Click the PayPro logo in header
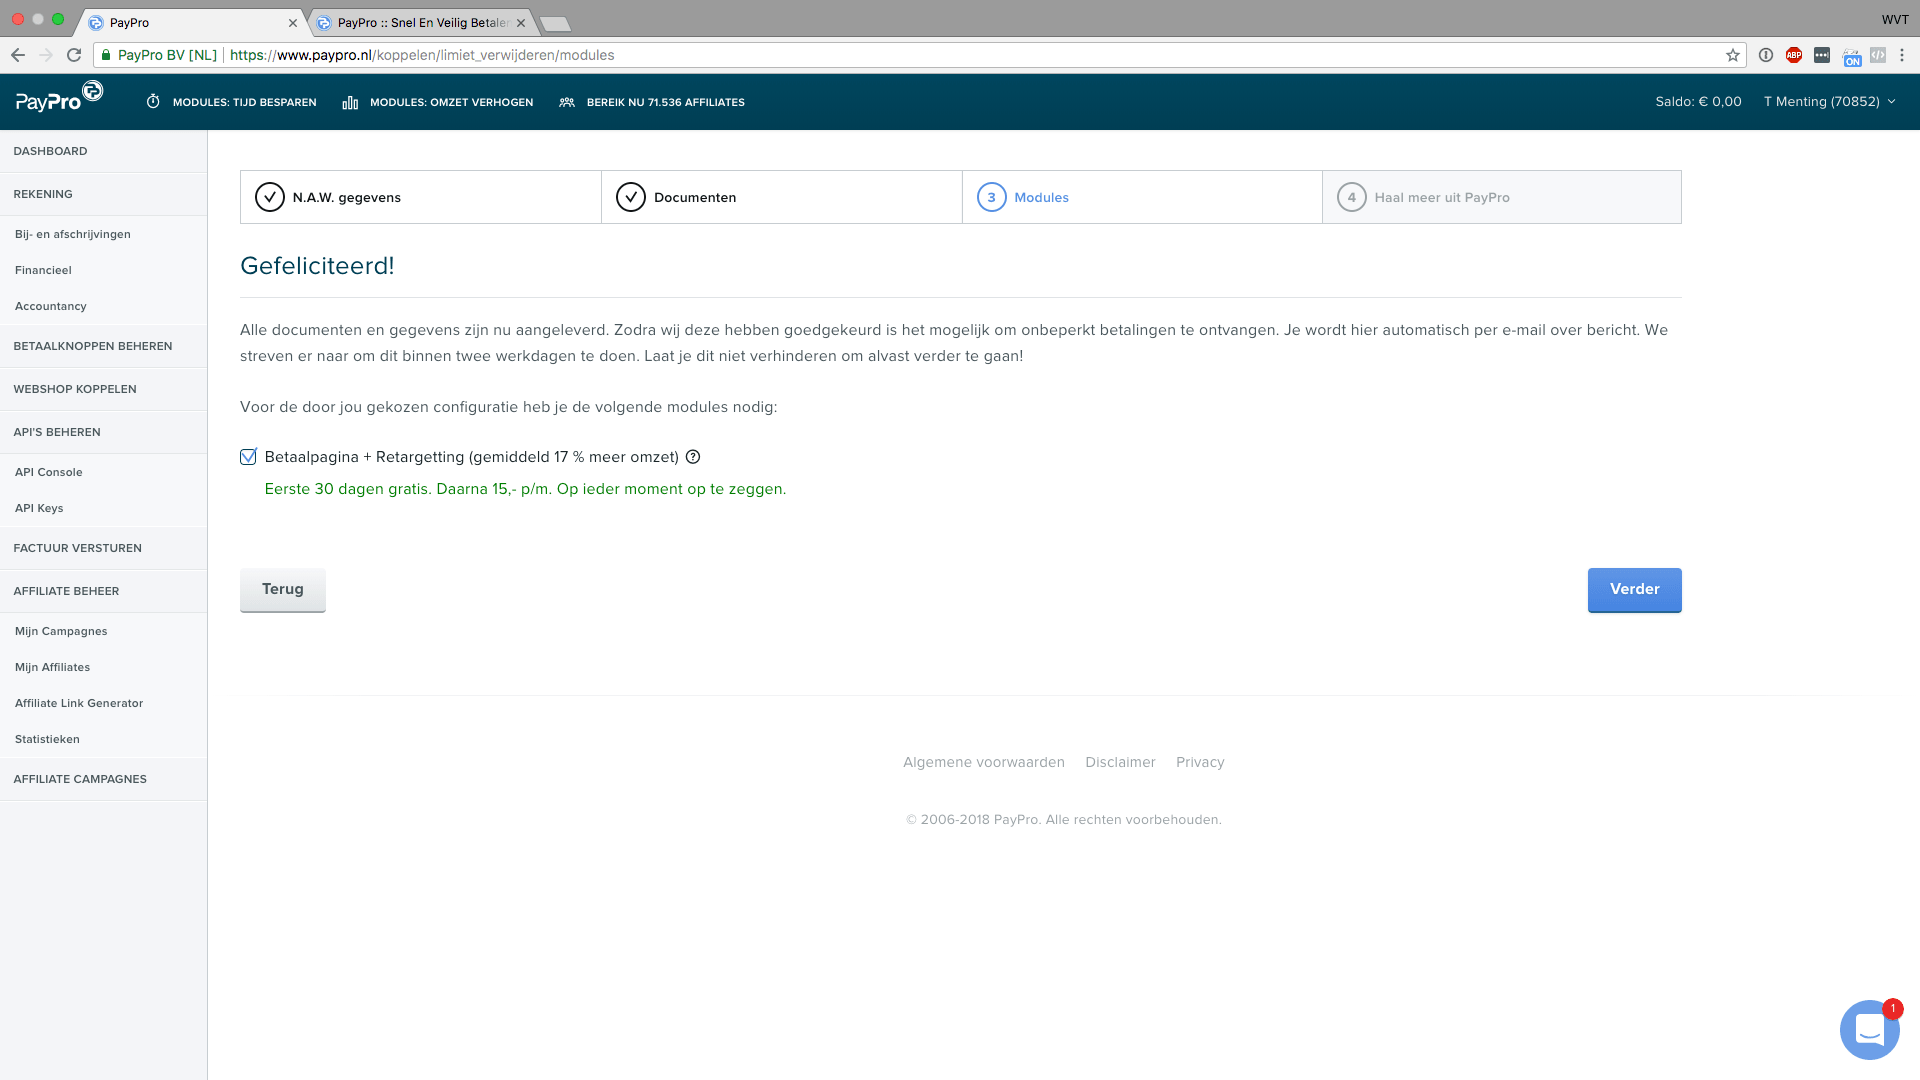Image resolution: width=1920 pixels, height=1080 pixels. click(x=59, y=98)
